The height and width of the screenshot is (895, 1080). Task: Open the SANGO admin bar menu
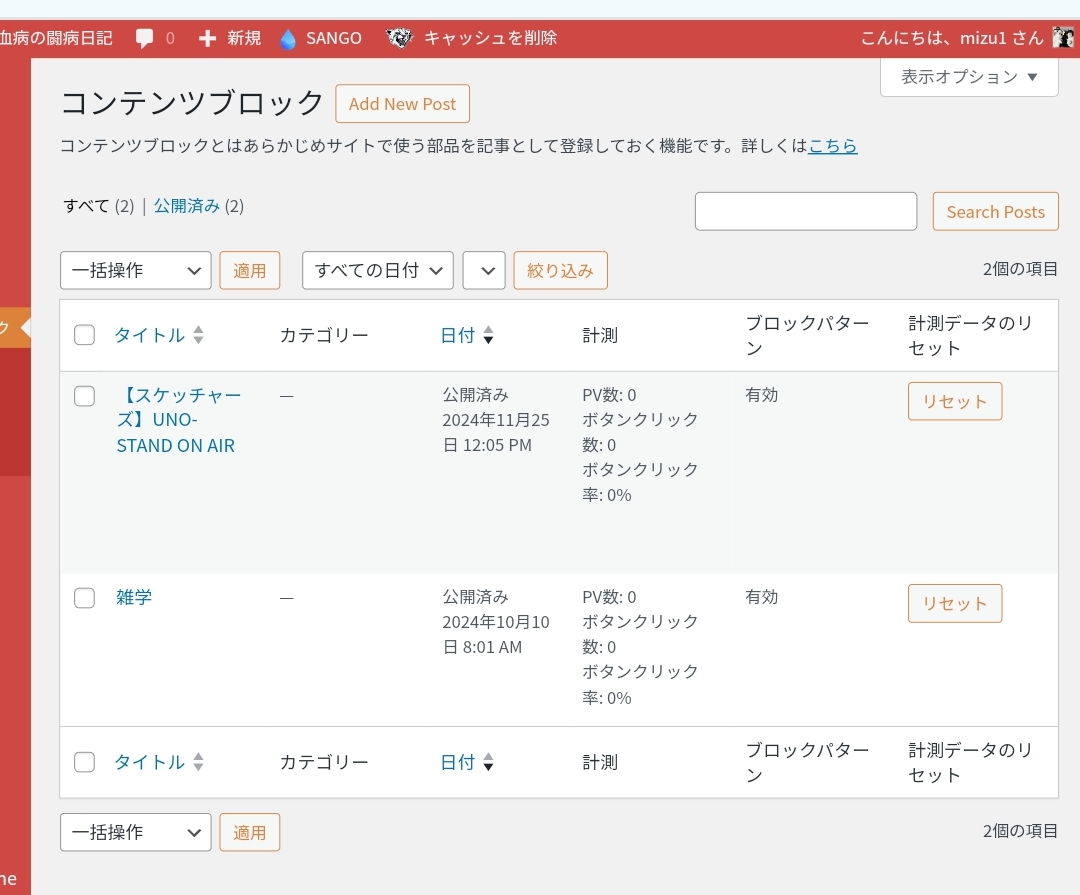(x=321, y=38)
